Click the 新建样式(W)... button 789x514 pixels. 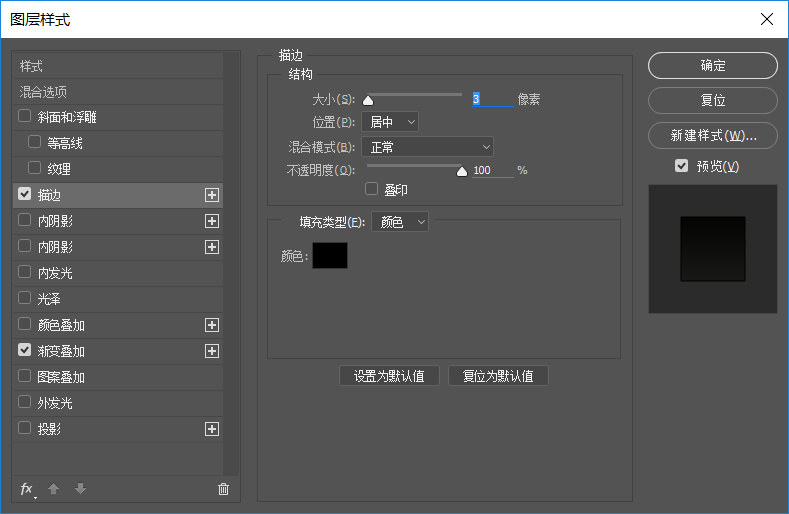click(713, 135)
